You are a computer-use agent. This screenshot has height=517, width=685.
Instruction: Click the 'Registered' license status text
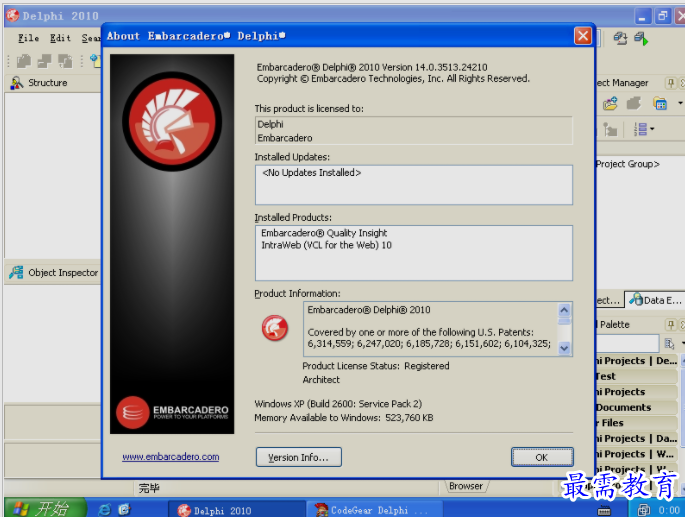[426, 366]
